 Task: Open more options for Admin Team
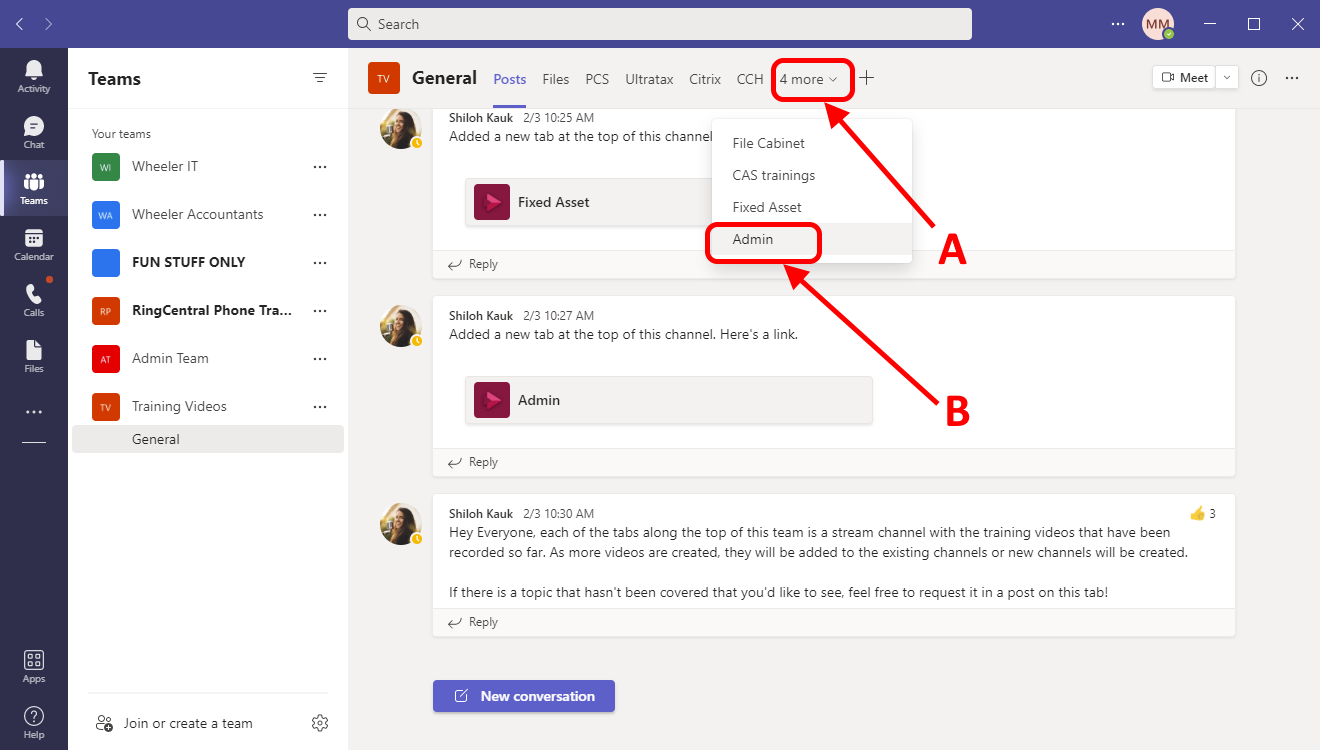click(320, 359)
